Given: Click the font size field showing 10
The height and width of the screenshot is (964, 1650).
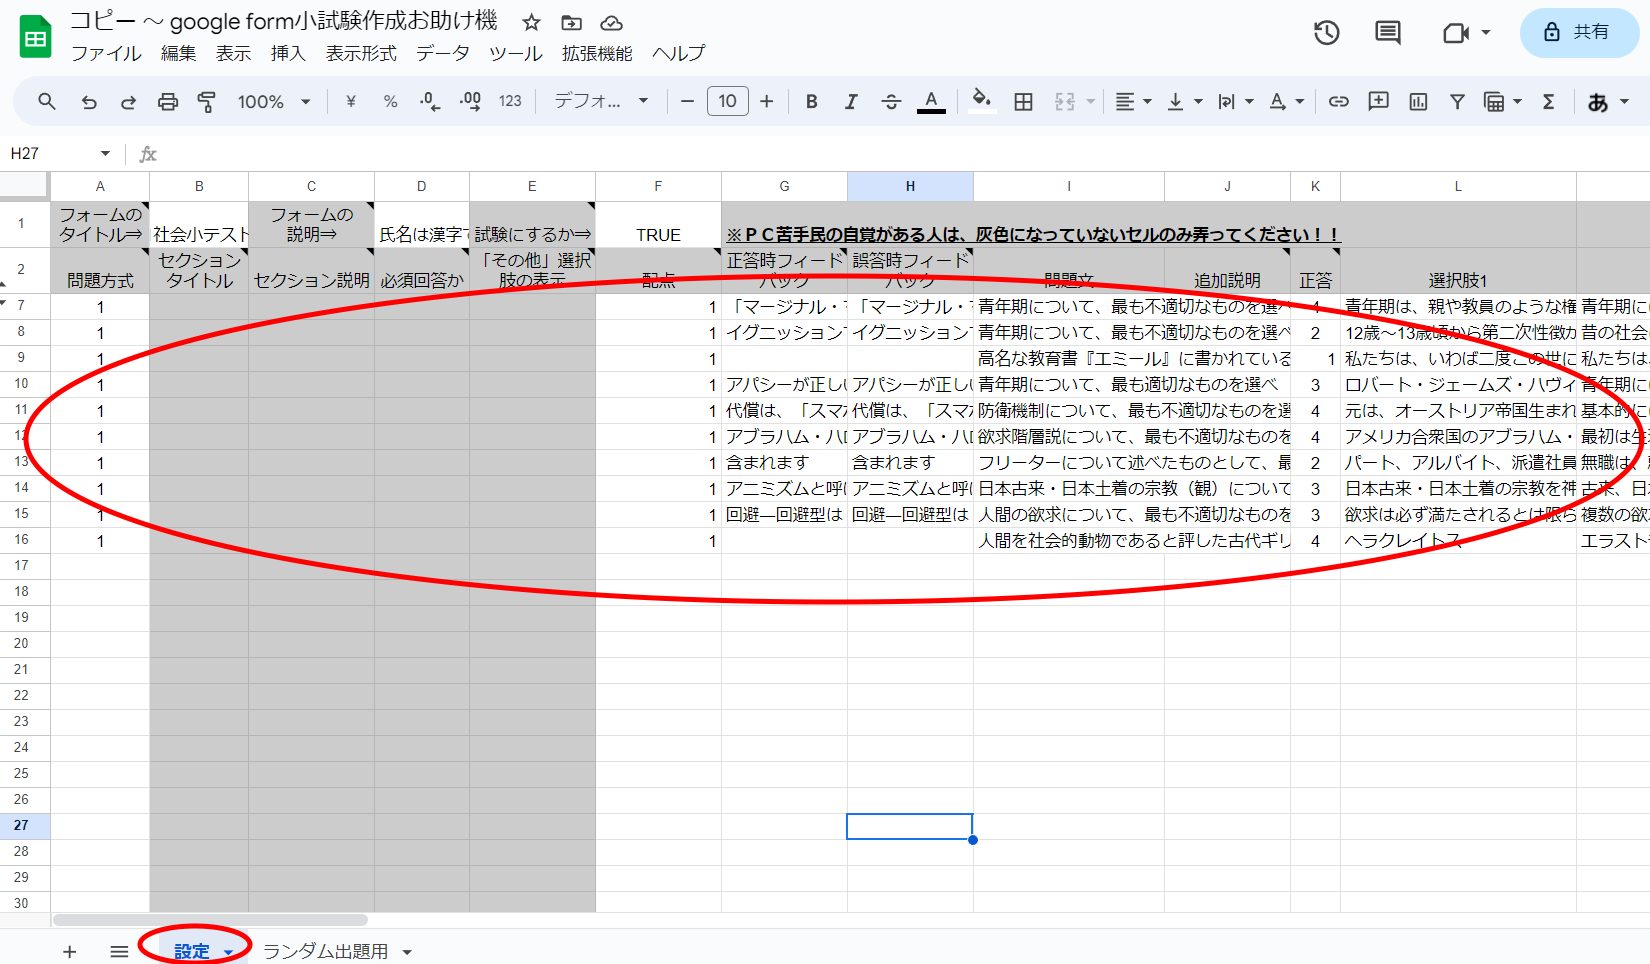Looking at the screenshot, I should pos(728,101).
